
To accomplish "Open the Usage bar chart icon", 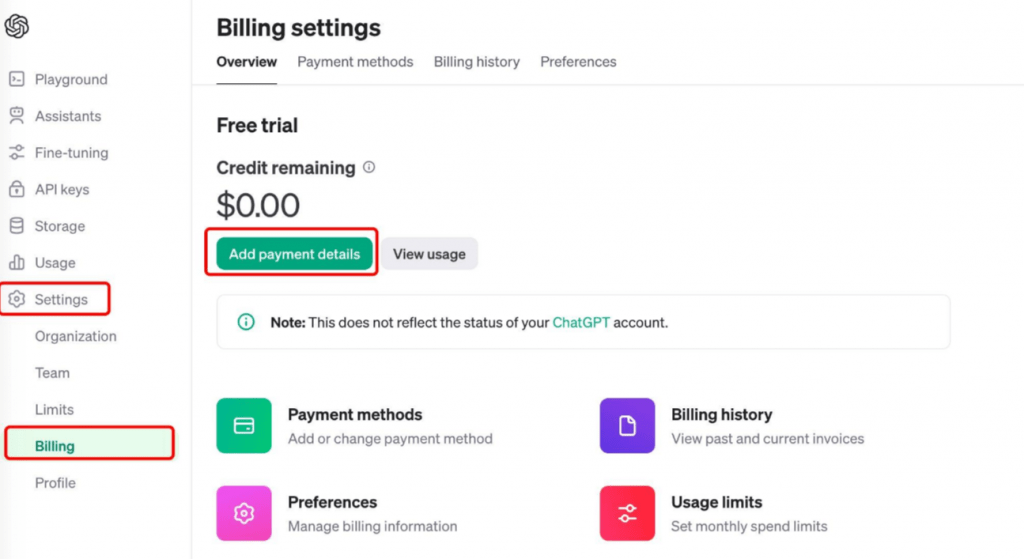I will (17, 263).
